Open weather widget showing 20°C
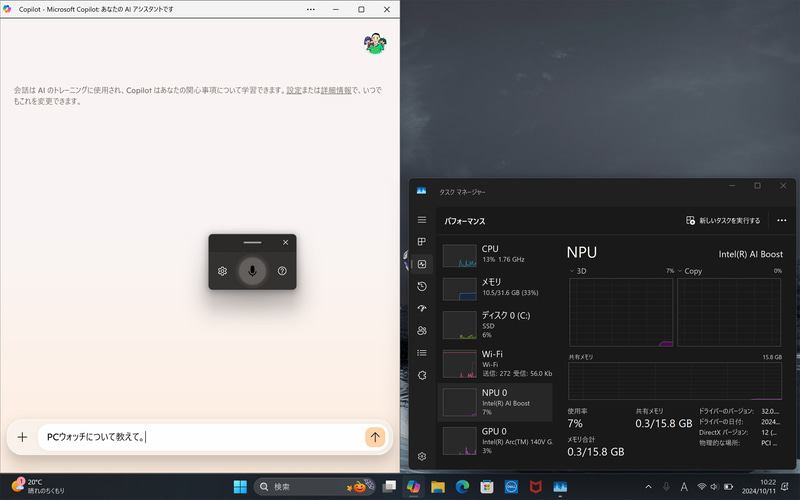Image resolution: width=800 pixels, height=500 pixels. (x=38, y=486)
